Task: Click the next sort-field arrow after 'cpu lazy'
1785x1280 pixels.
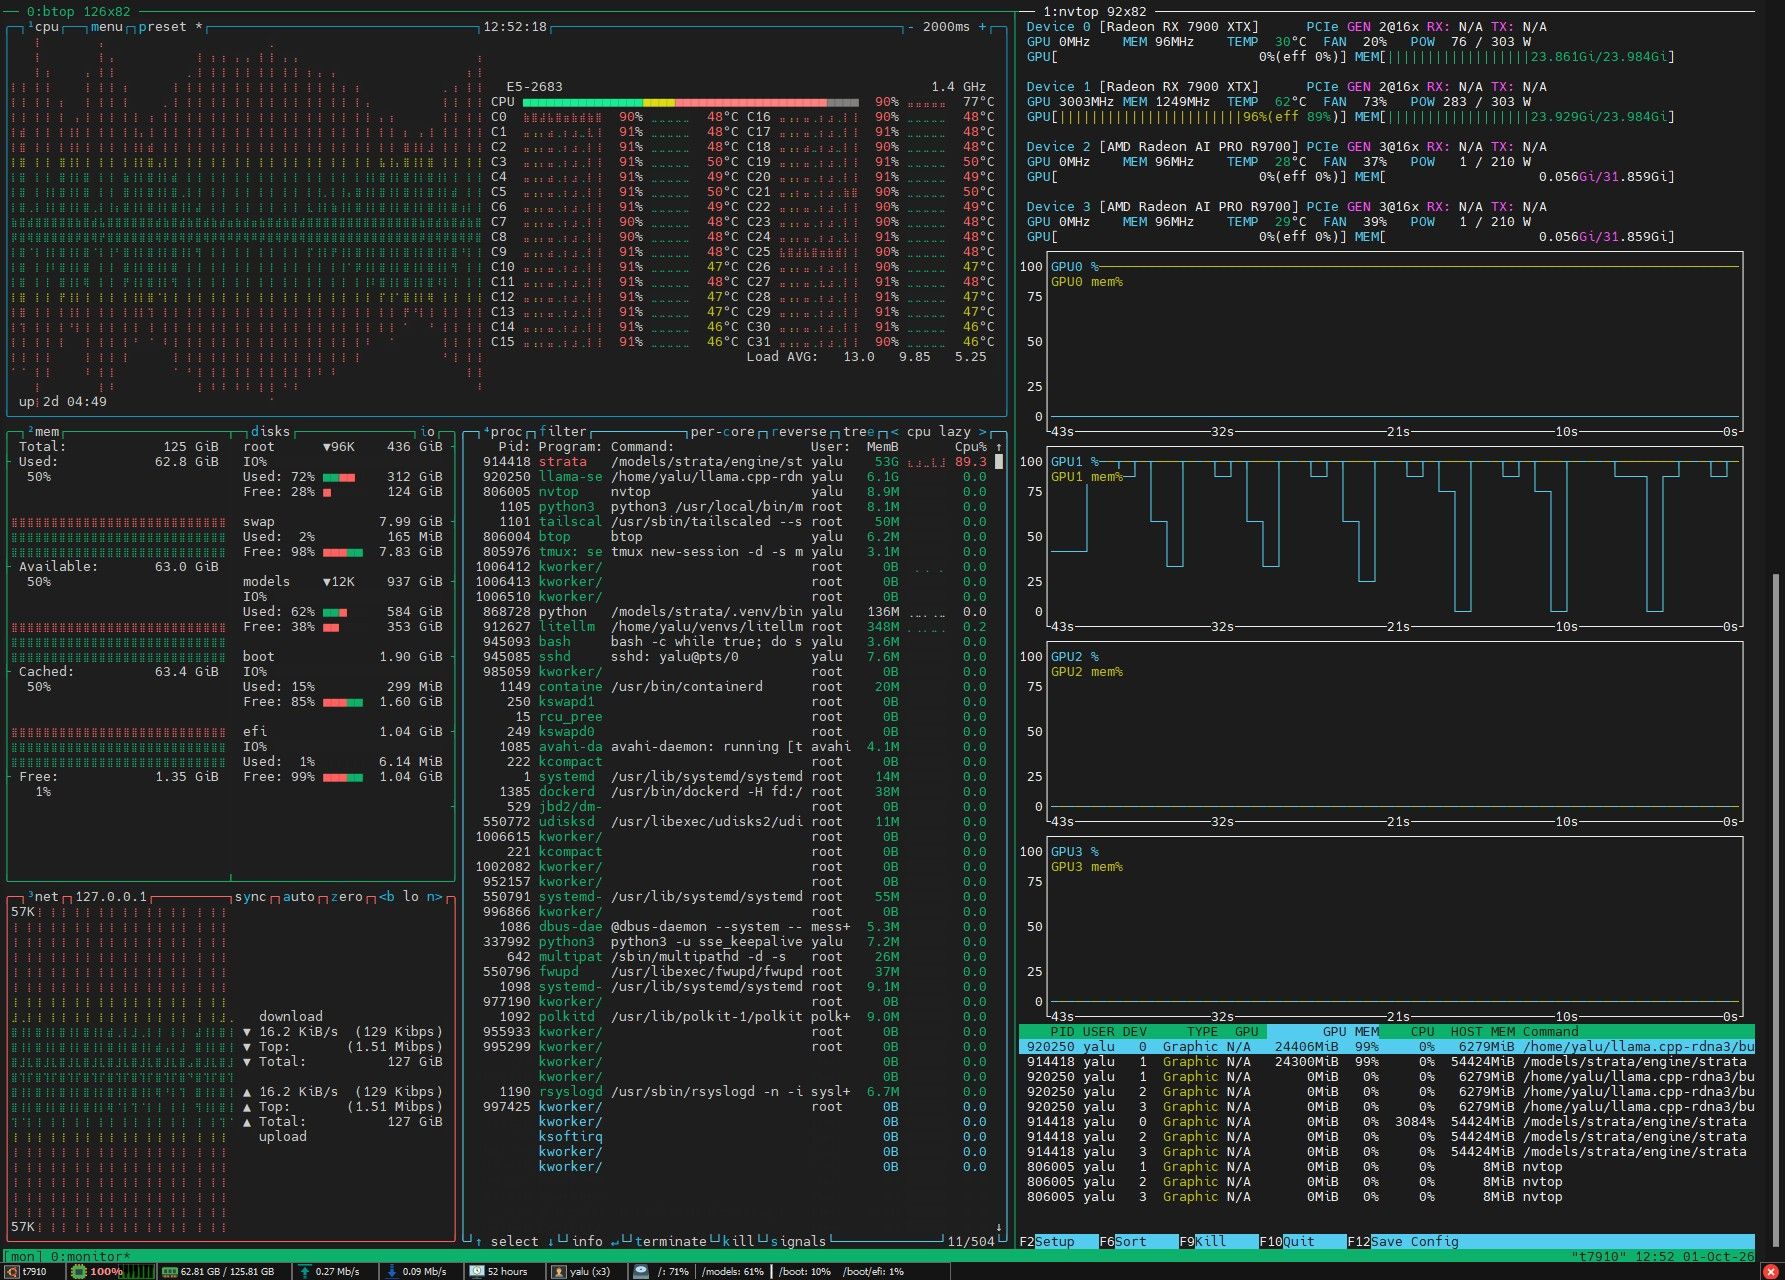Action: (983, 432)
